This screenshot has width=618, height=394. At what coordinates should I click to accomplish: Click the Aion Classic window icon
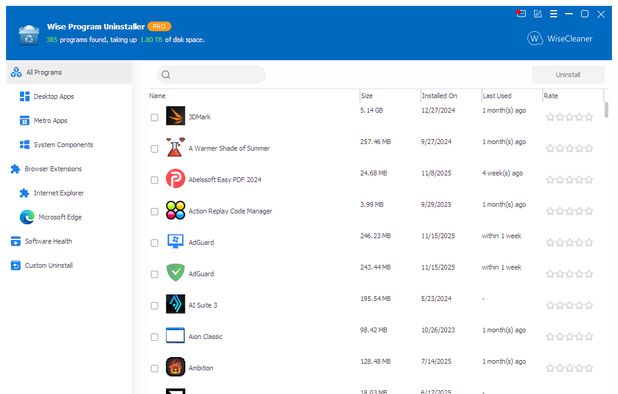click(175, 335)
